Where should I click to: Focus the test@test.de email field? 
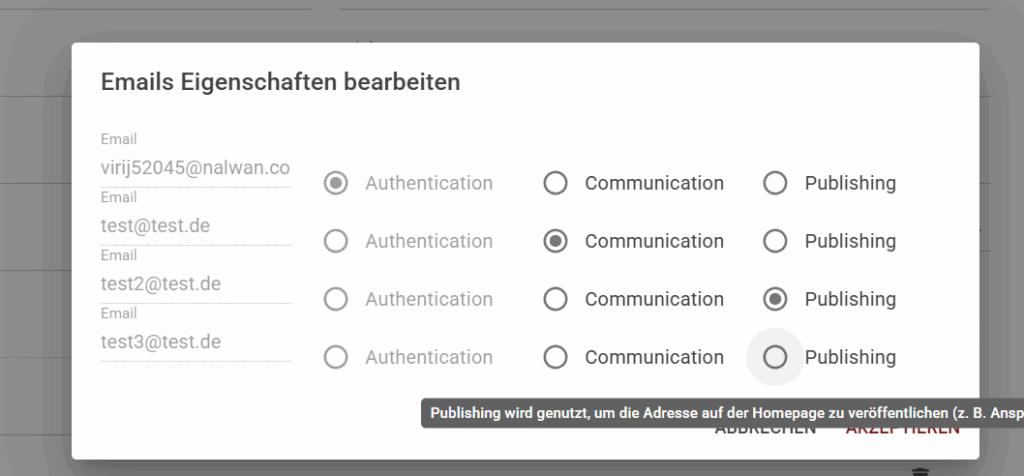[196, 226]
